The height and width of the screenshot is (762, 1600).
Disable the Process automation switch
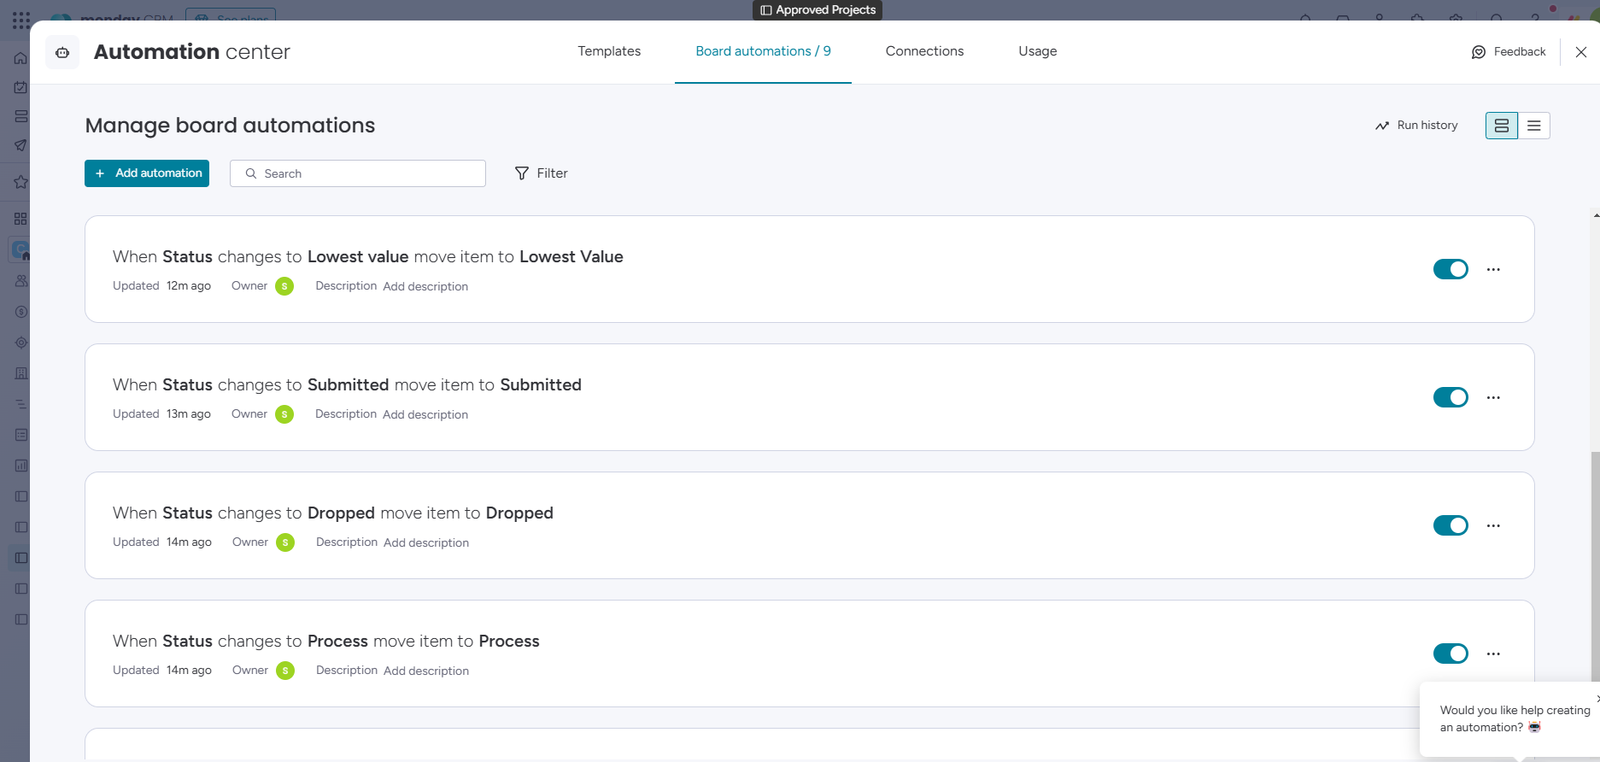pyautogui.click(x=1450, y=653)
